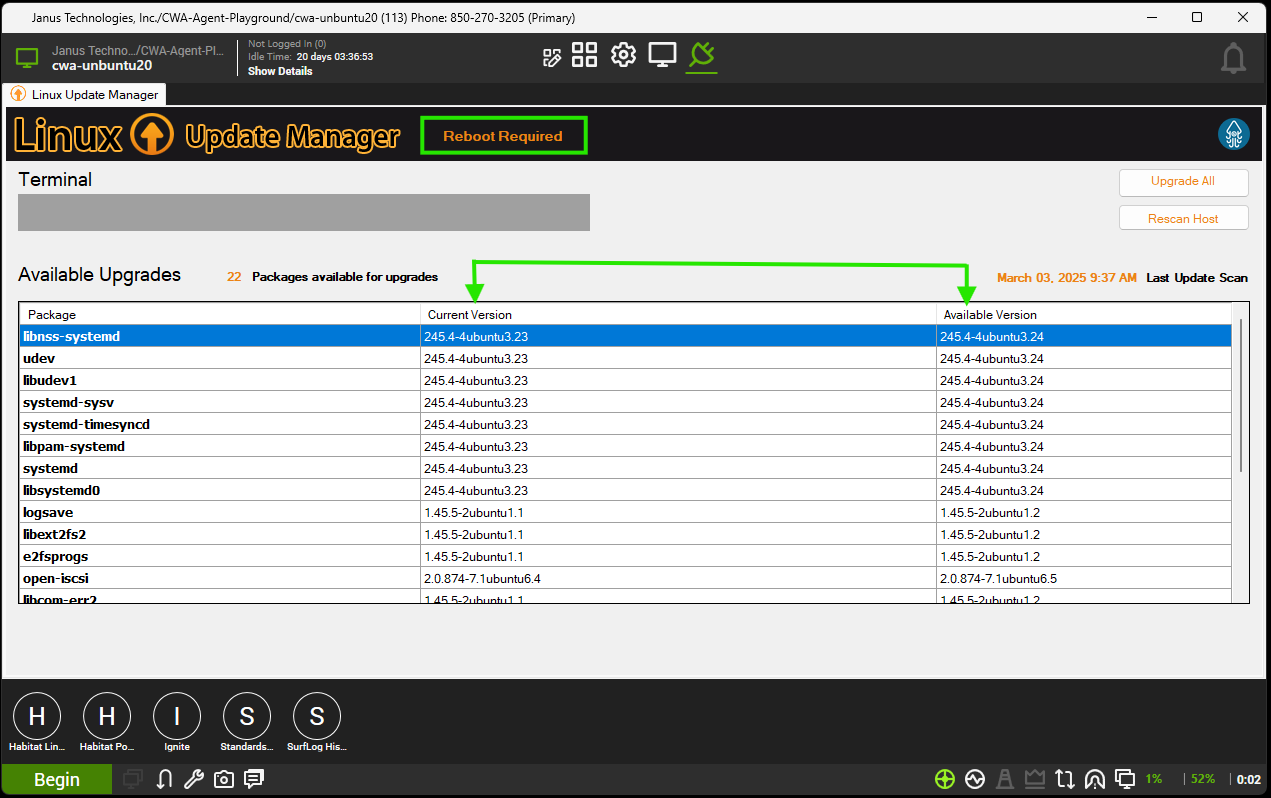Open the settings gear icon
The height and width of the screenshot is (798, 1271).
[623, 55]
